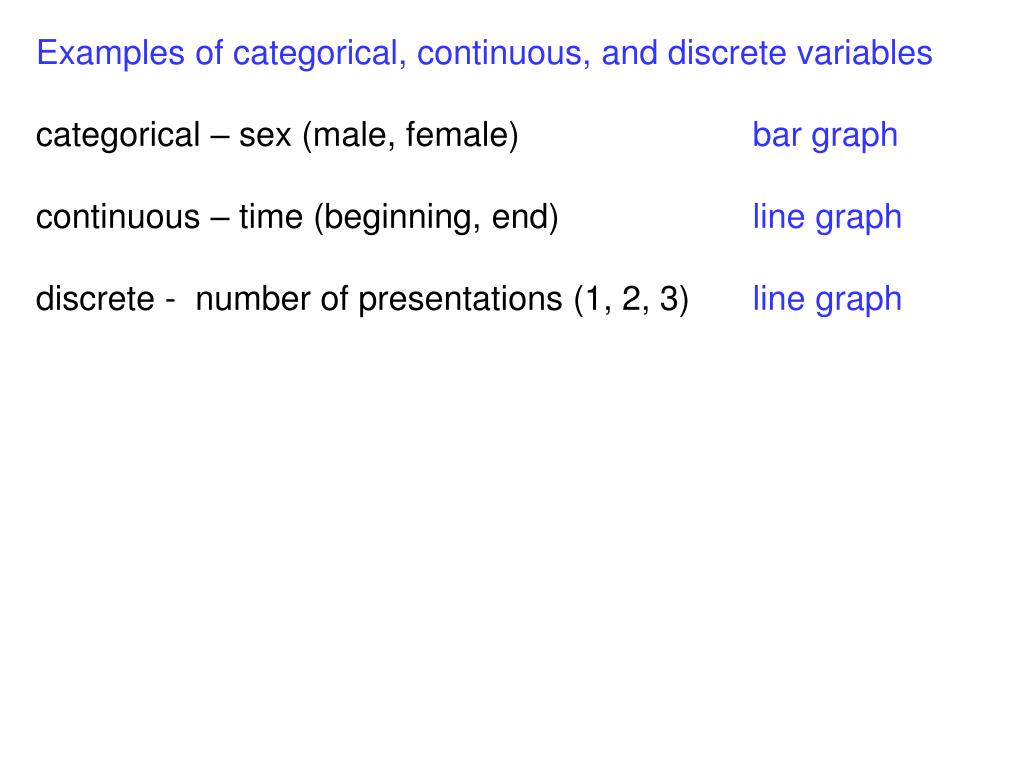Click the word "female)" in the first row
The height and width of the screenshot is (768, 1024).
[x=462, y=136]
